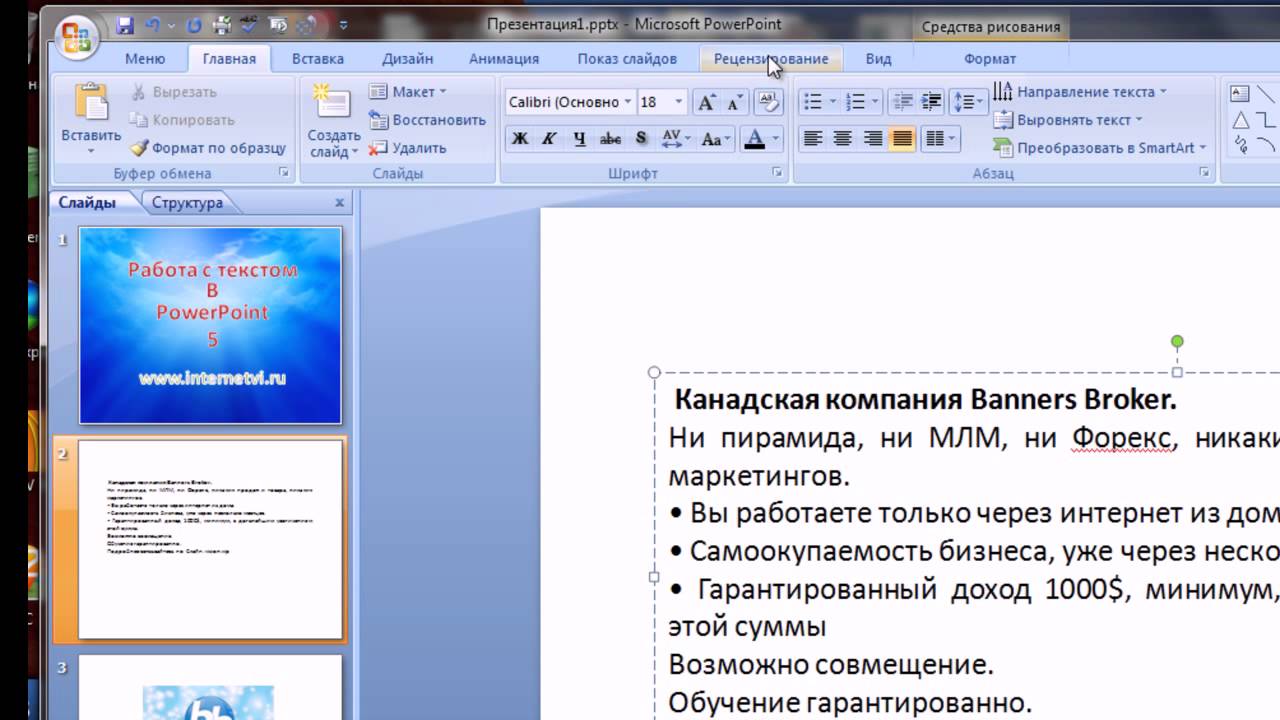Open Направление текста dropdown
The height and width of the screenshot is (720, 1280).
[x=1081, y=92]
